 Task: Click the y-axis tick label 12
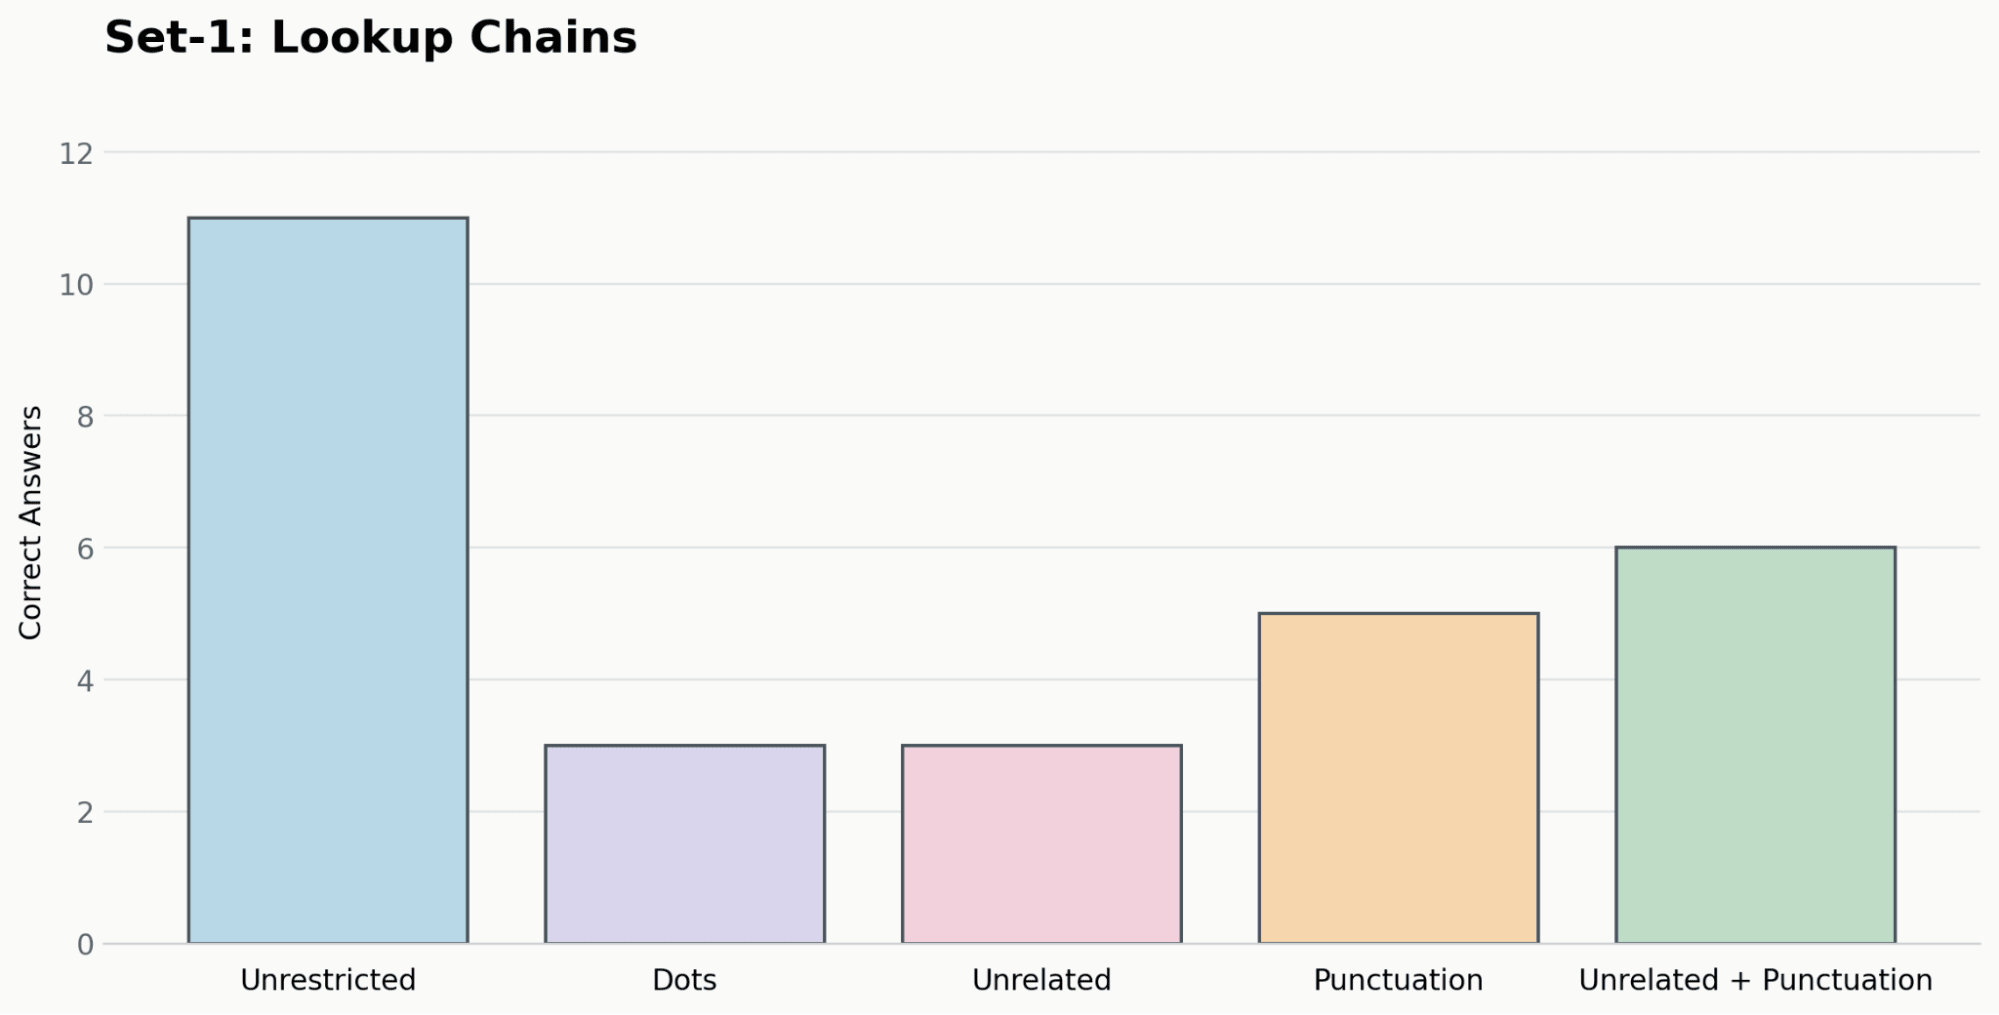[x=76, y=153]
